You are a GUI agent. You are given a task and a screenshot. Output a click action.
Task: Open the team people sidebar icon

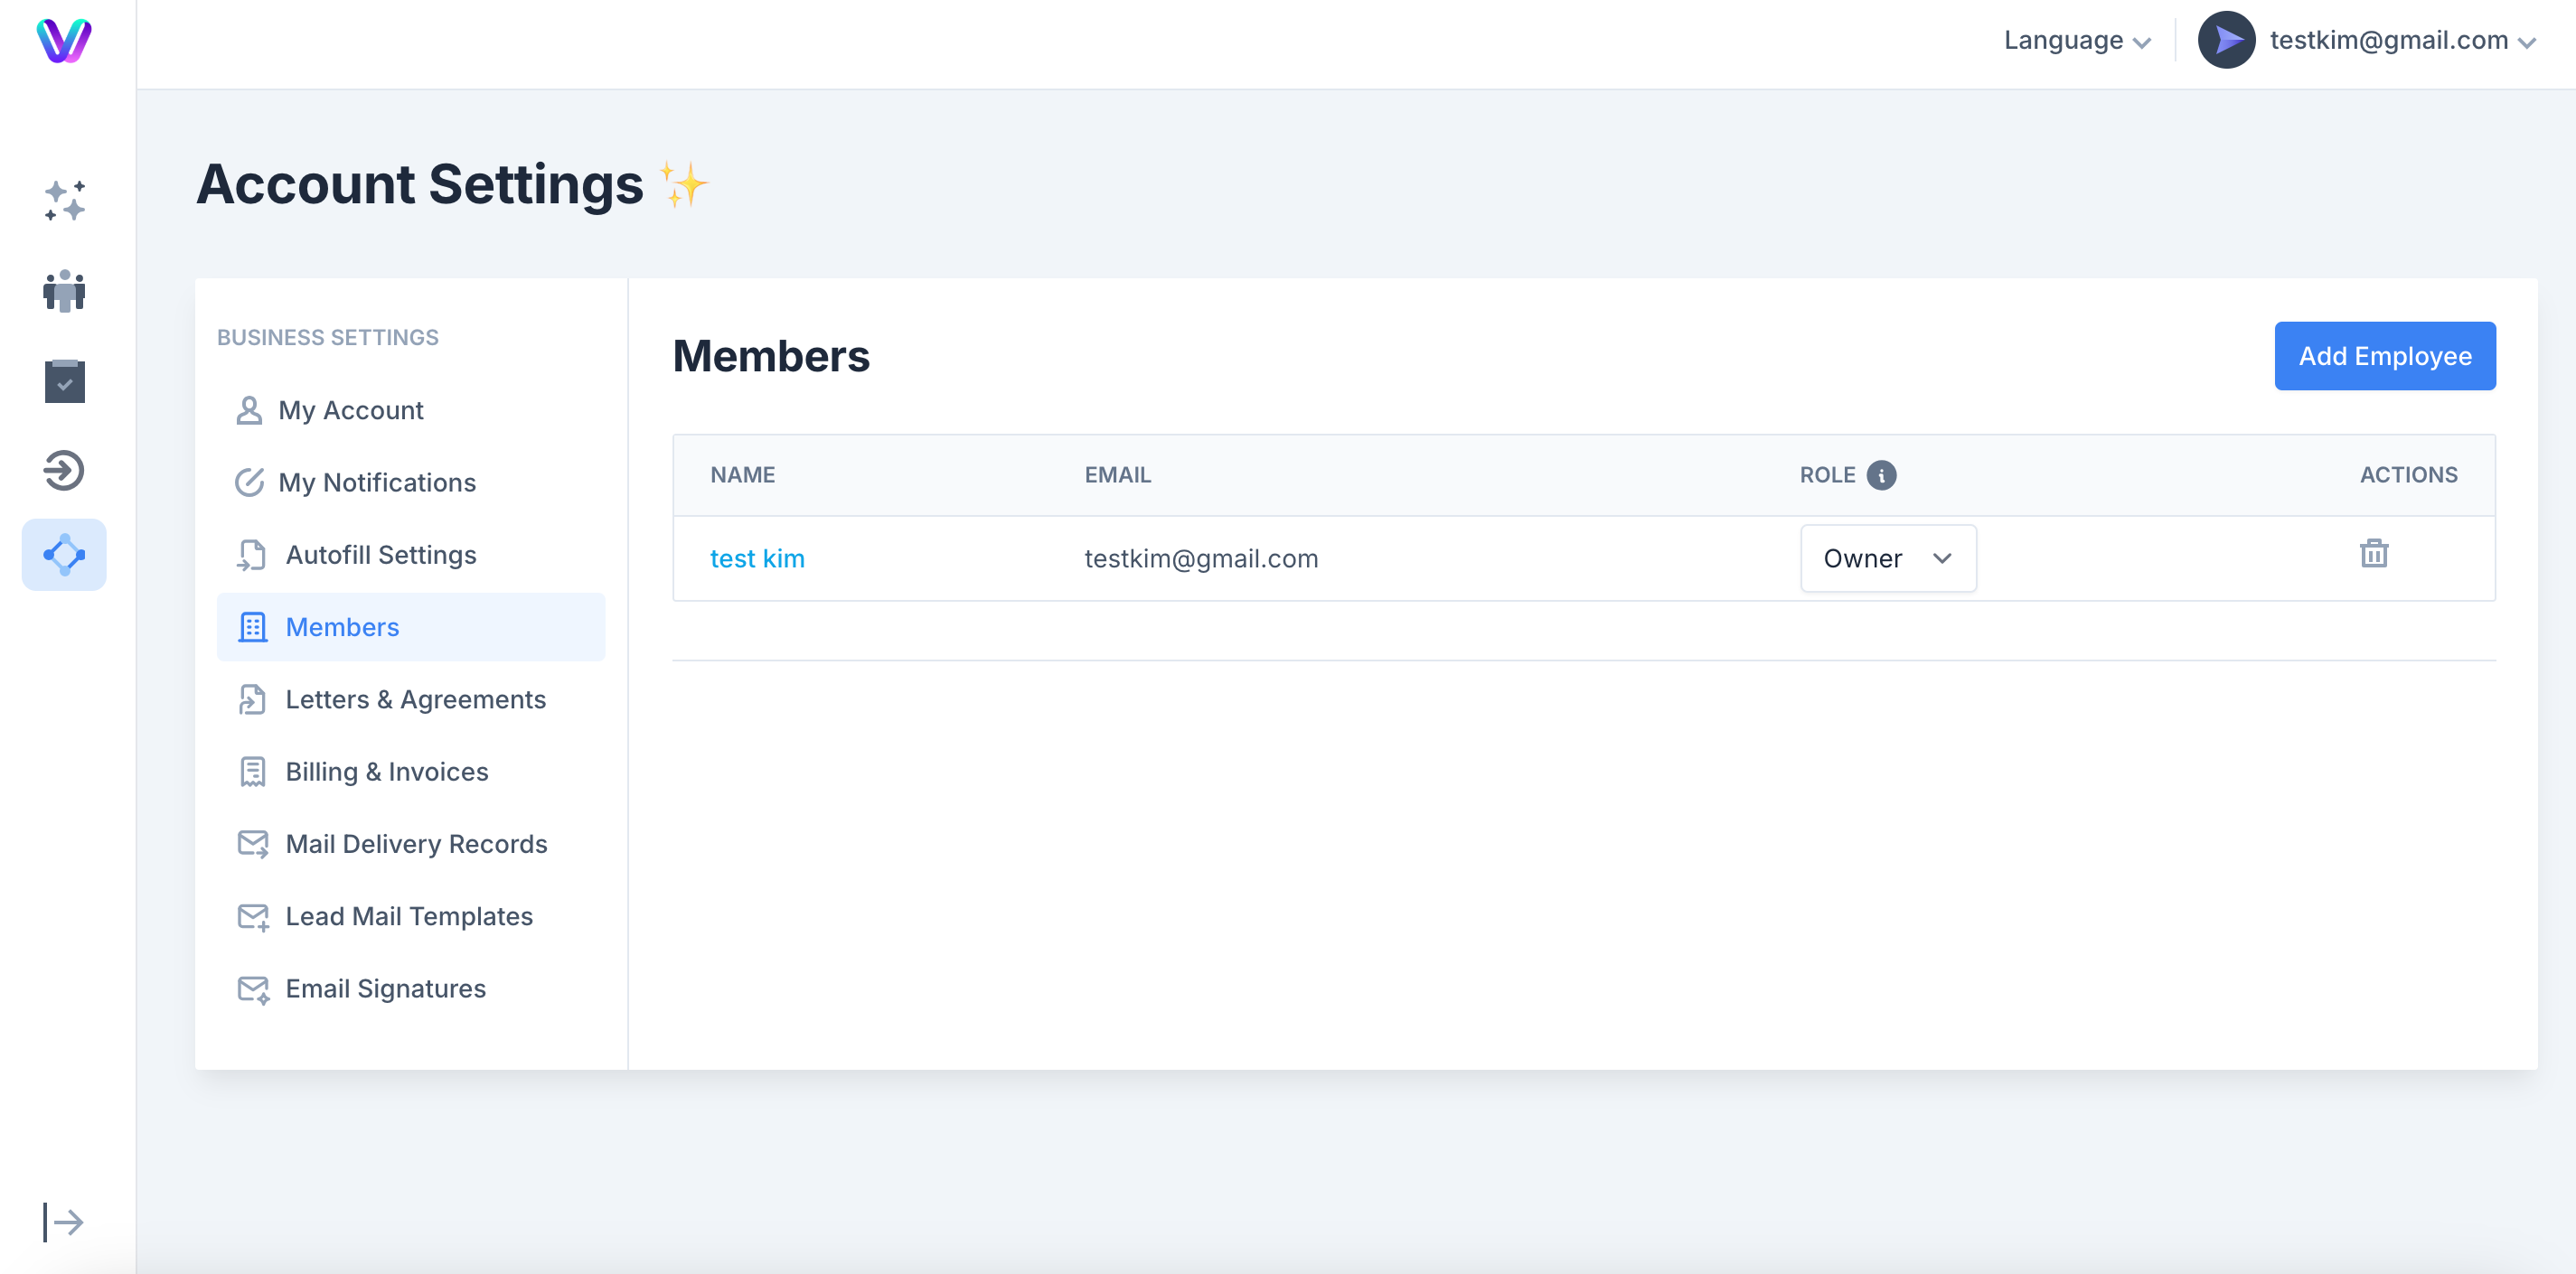[x=64, y=291]
